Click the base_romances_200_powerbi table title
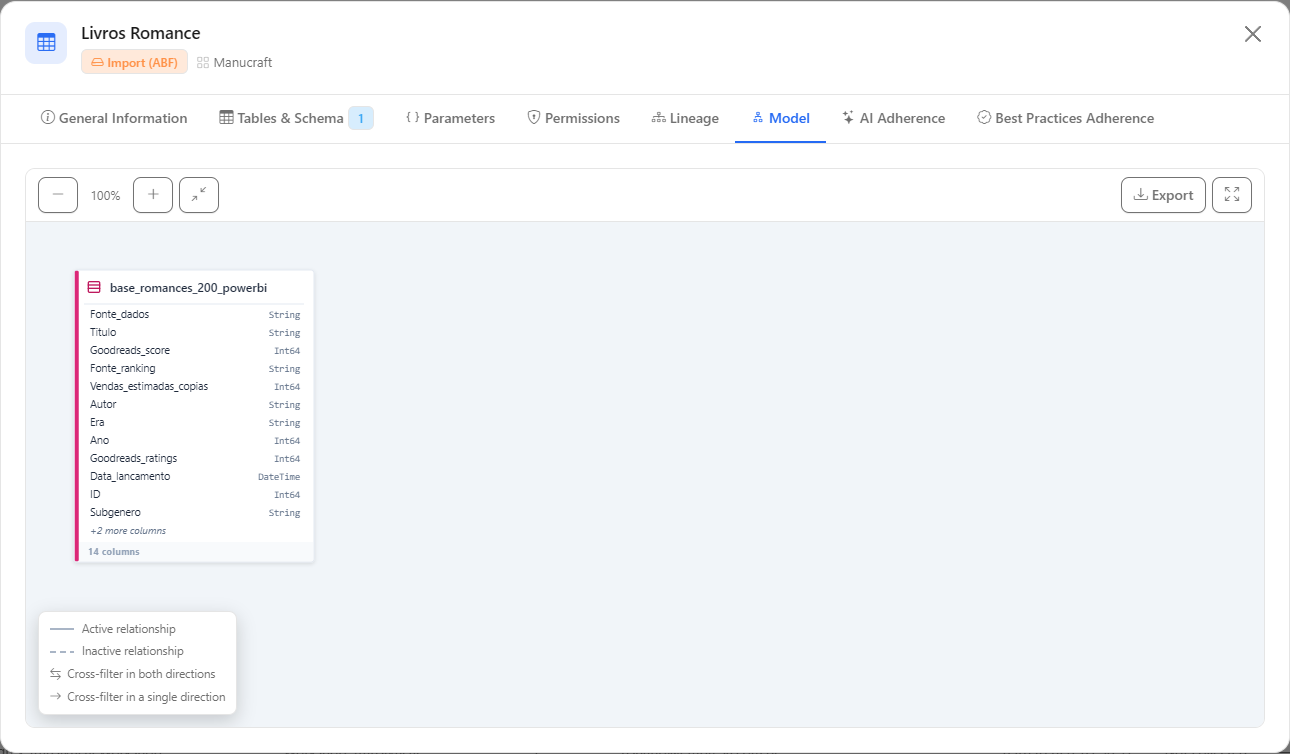The height and width of the screenshot is (754, 1290). (188, 287)
